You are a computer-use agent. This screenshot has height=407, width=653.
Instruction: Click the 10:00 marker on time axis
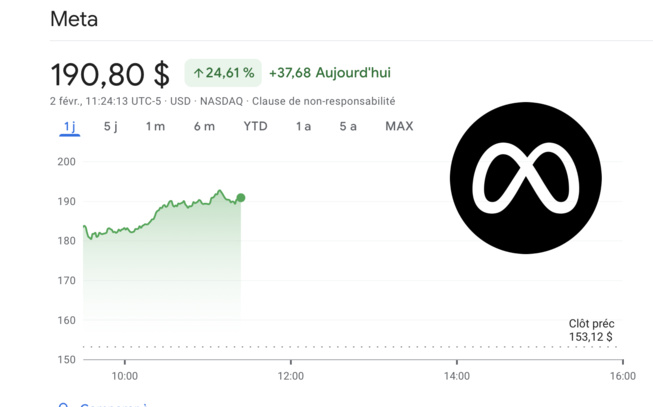point(124,376)
